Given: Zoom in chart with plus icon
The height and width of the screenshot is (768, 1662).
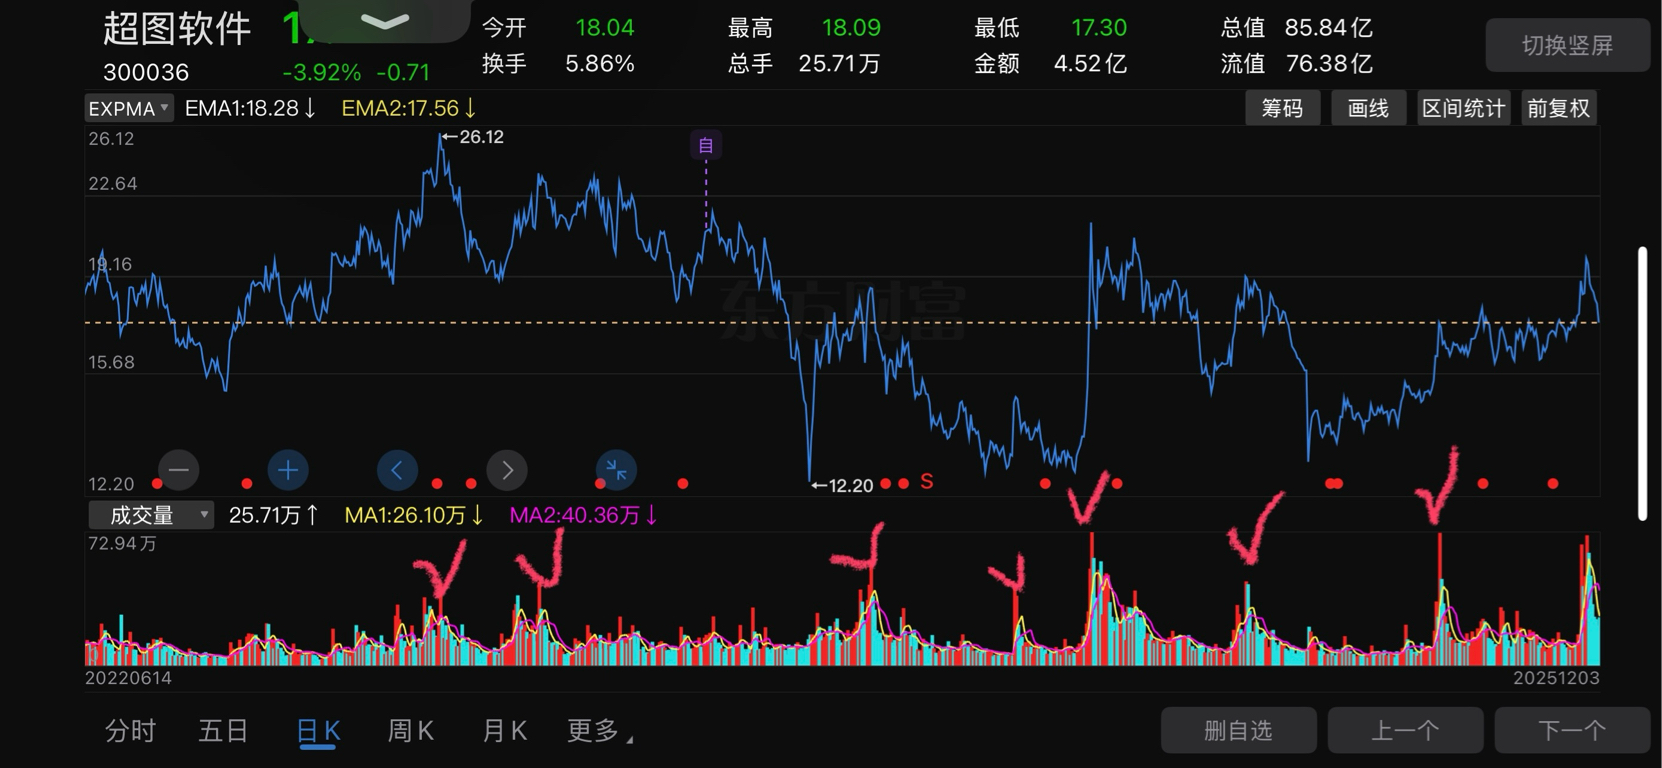Looking at the screenshot, I should [x=288, y=470].
